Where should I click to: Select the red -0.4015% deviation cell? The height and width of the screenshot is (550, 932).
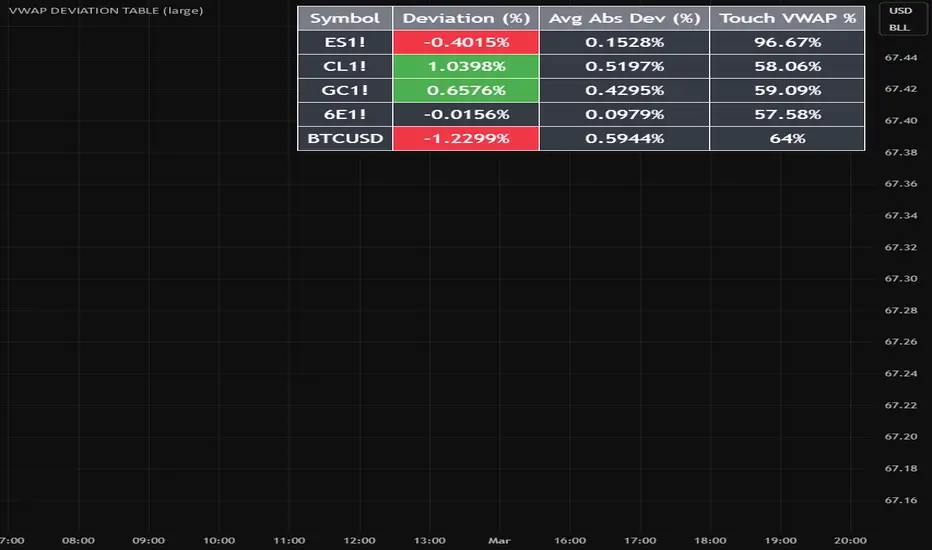[x=466, y=42]
